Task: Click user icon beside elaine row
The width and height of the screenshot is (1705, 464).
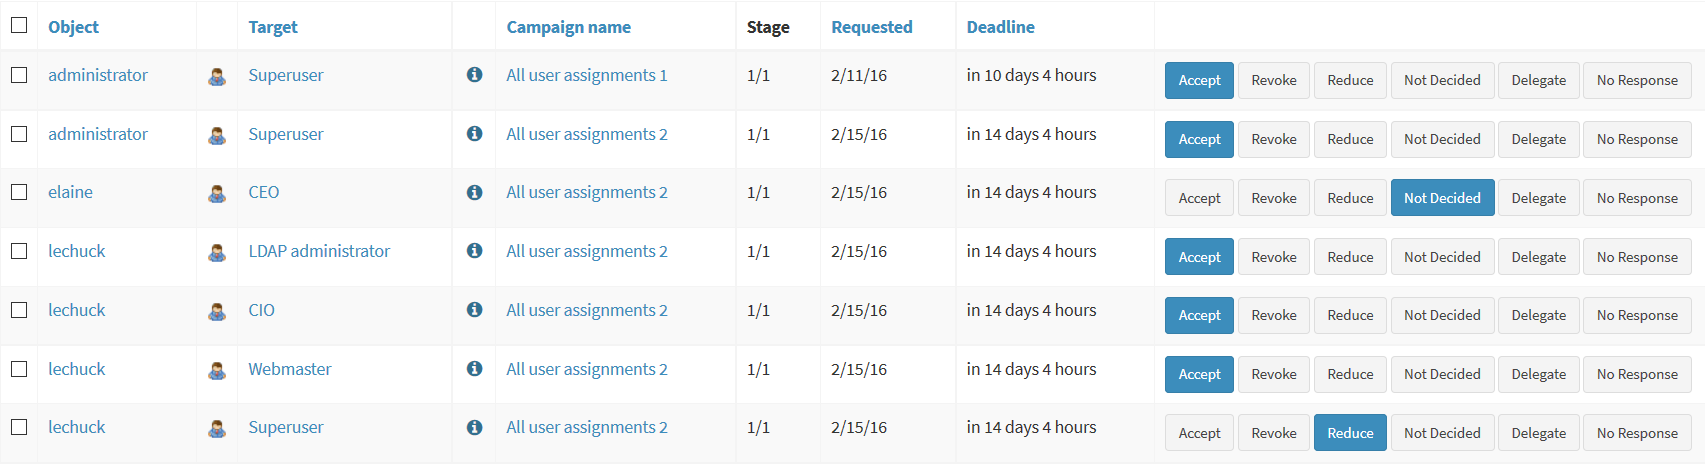Action: pyautogui.click(x=217, y=194)
